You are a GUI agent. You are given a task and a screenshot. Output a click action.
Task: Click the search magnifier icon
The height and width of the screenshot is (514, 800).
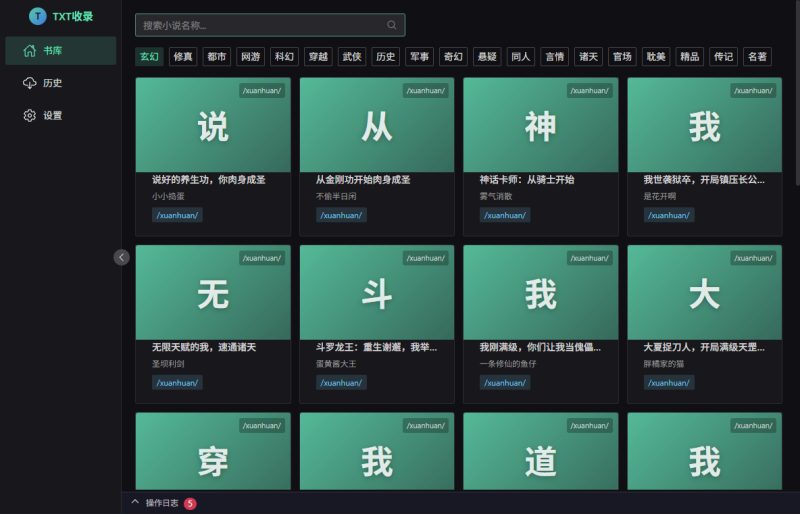[x=392, y=25]
